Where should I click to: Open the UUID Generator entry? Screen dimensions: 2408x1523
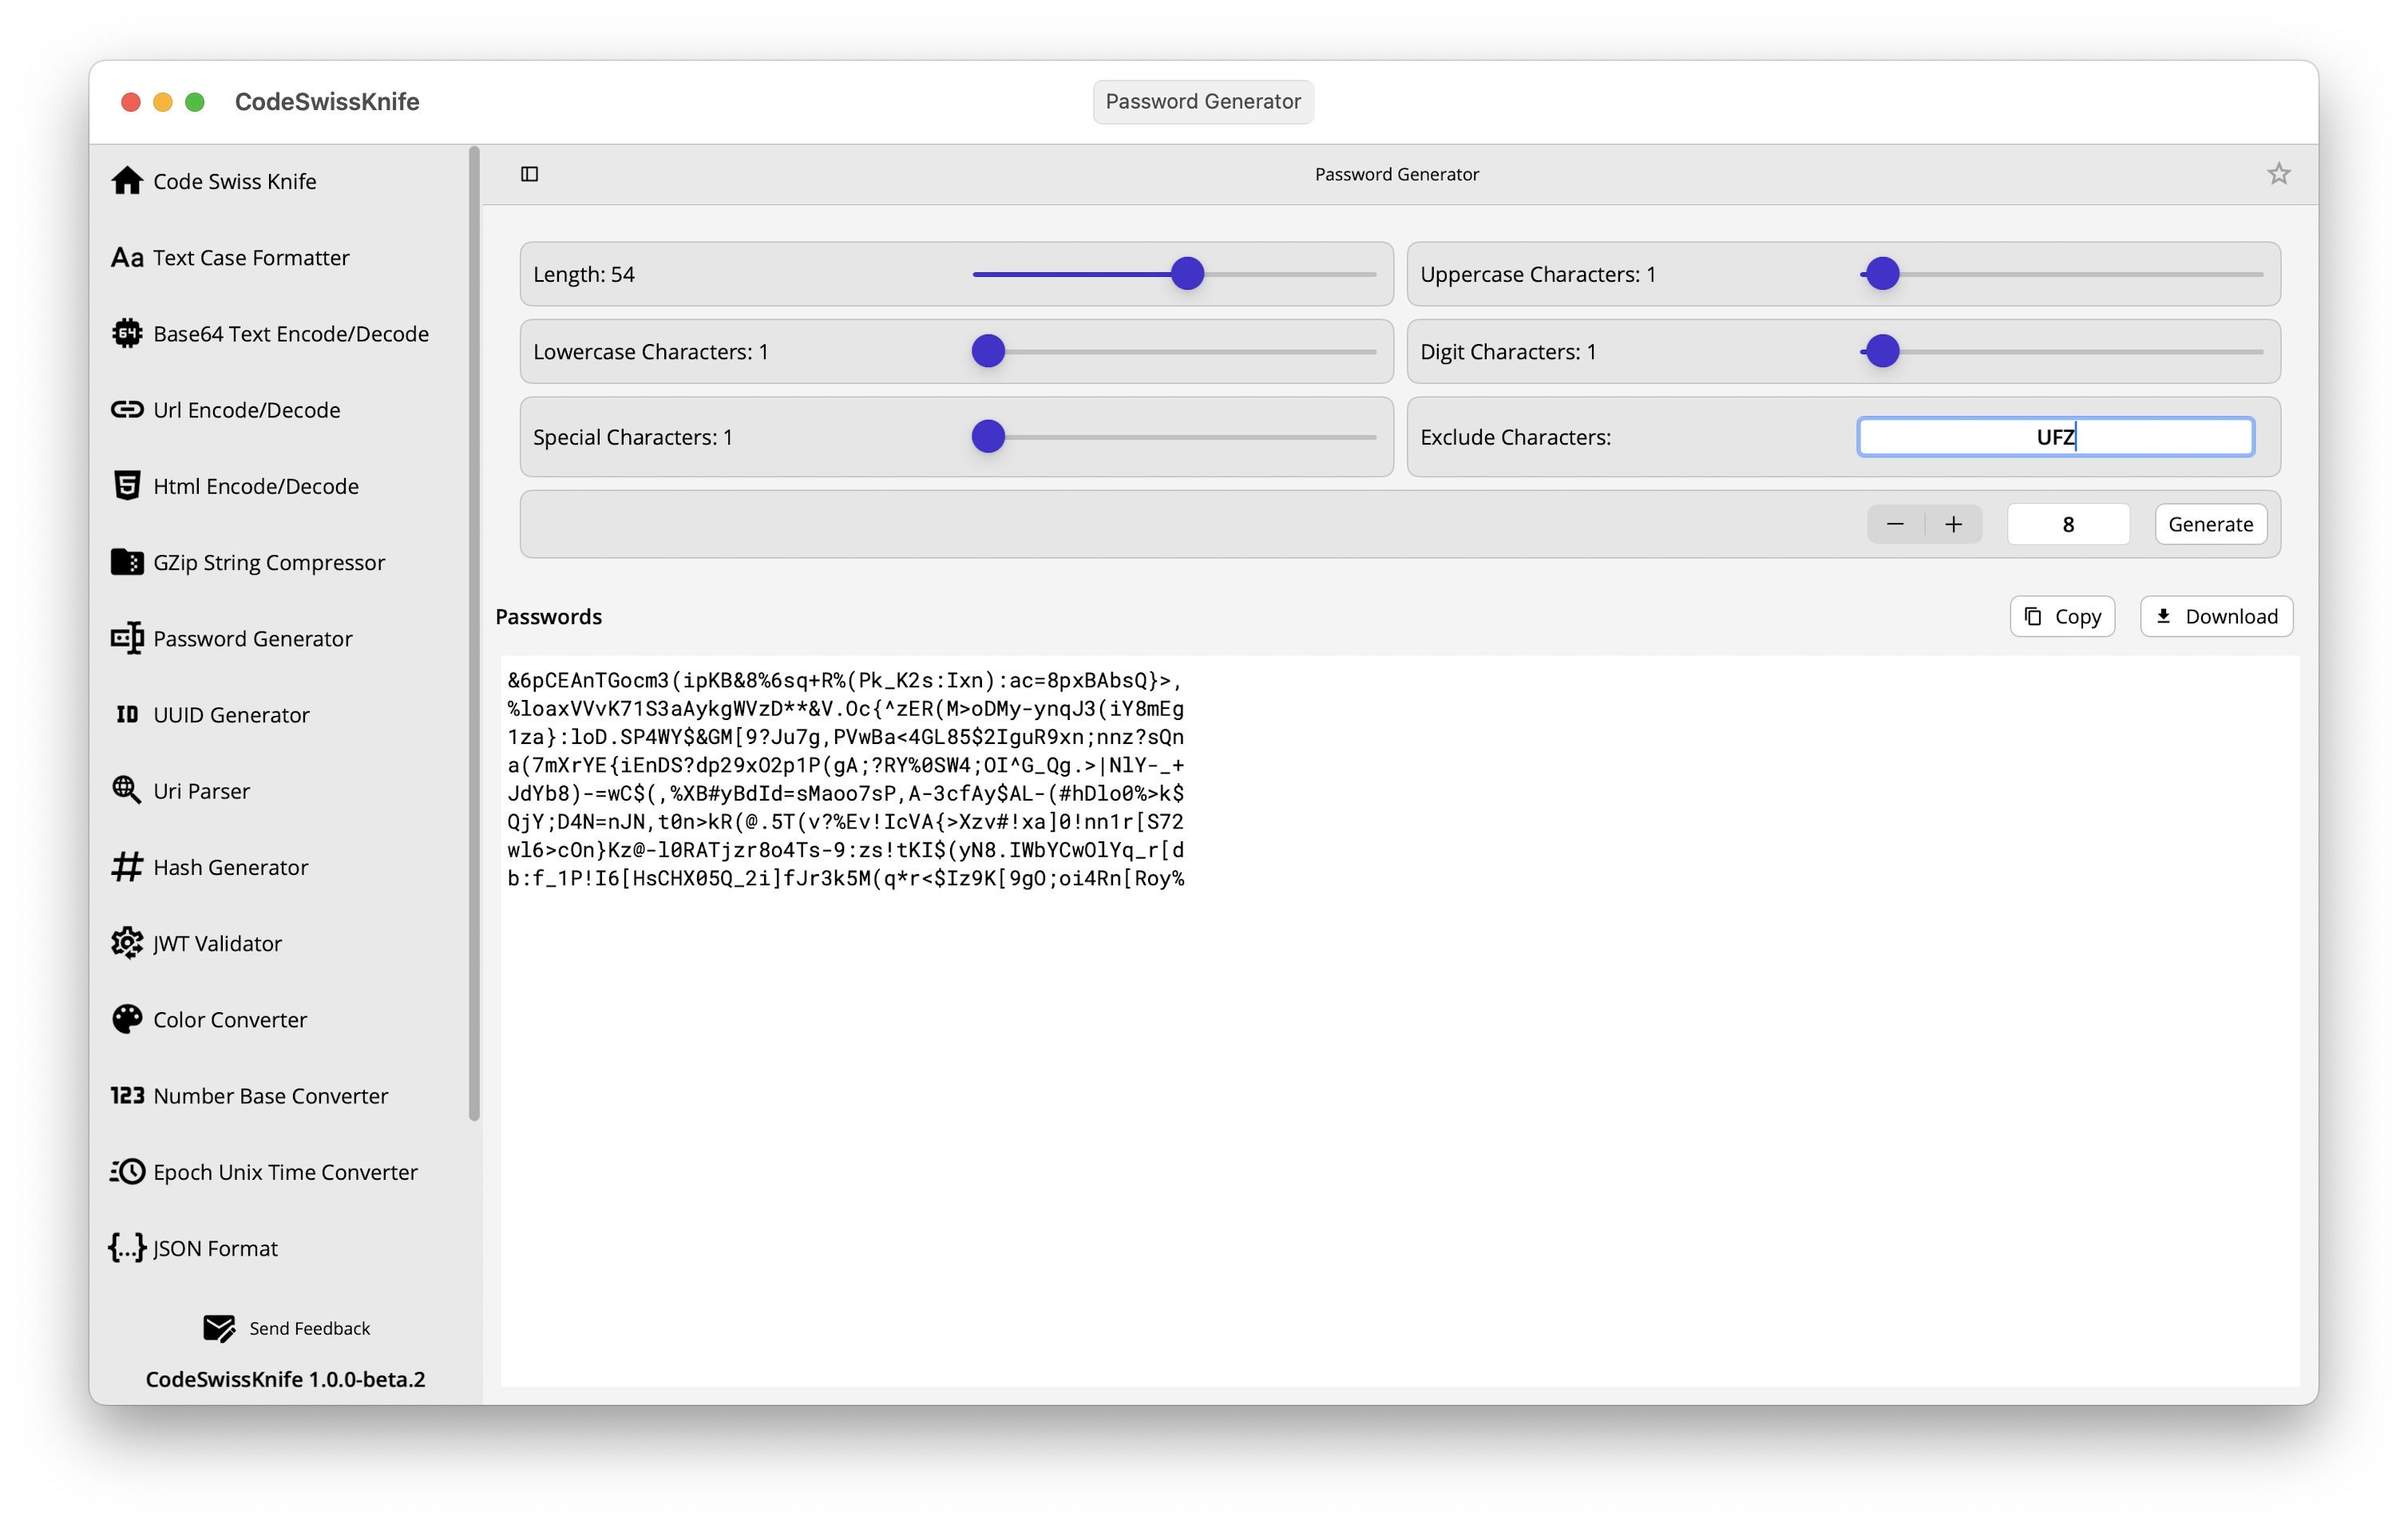click(231, 714)
